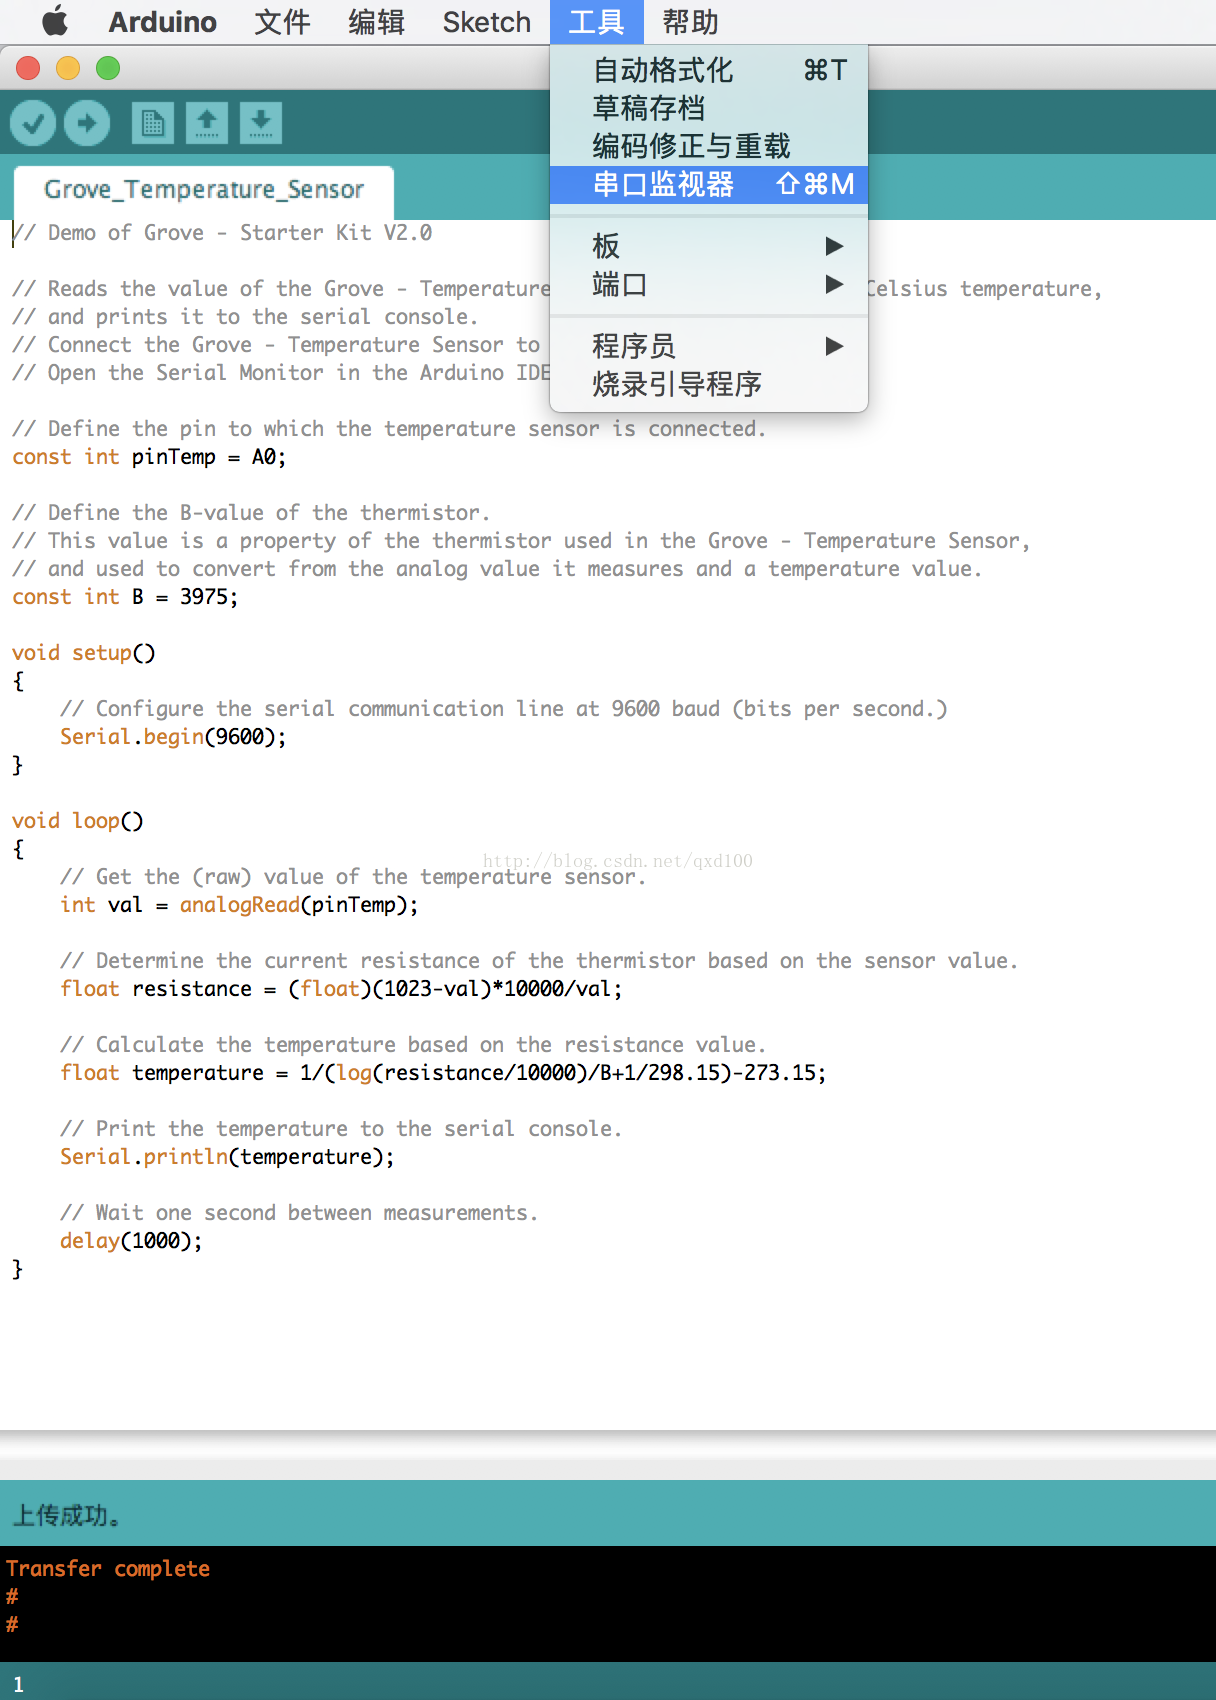Expand the 端口 submenu
1216x1700 pixels.
click(x=709, y=284)
